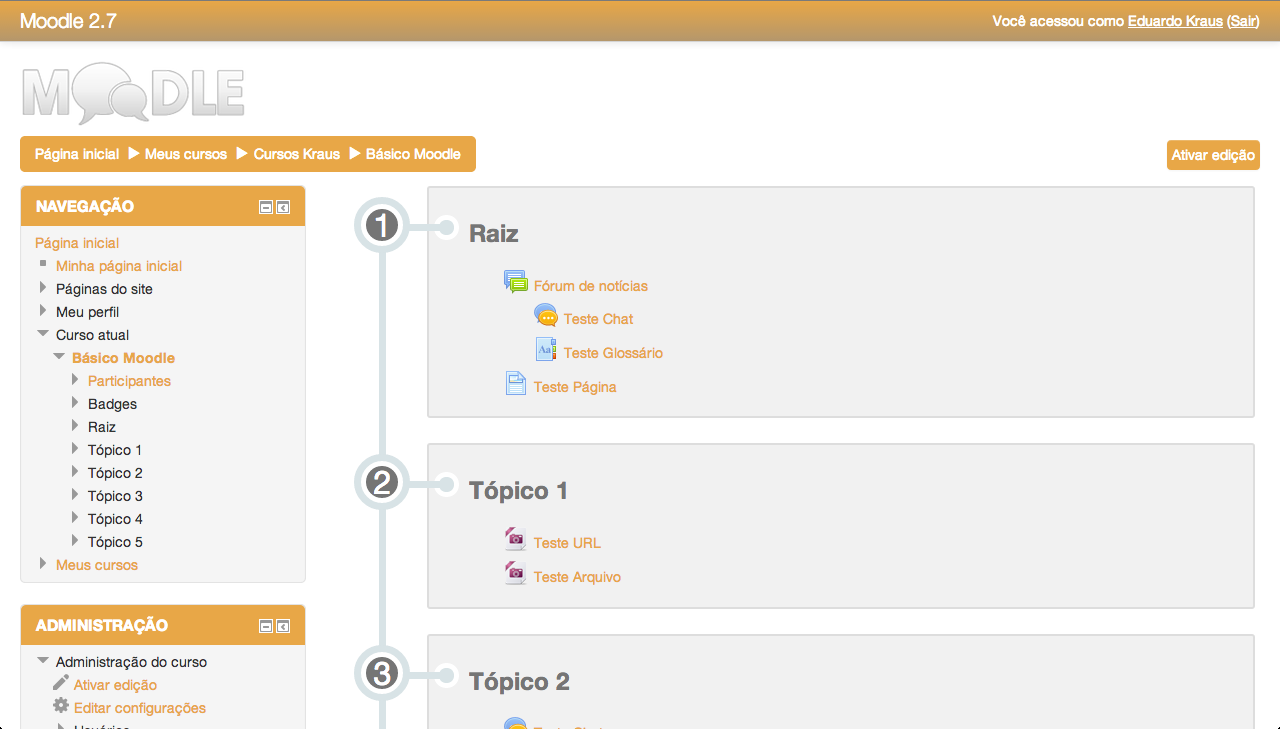
Task: Click the Teste Arquivo file icon
Action: pos(515,574)
